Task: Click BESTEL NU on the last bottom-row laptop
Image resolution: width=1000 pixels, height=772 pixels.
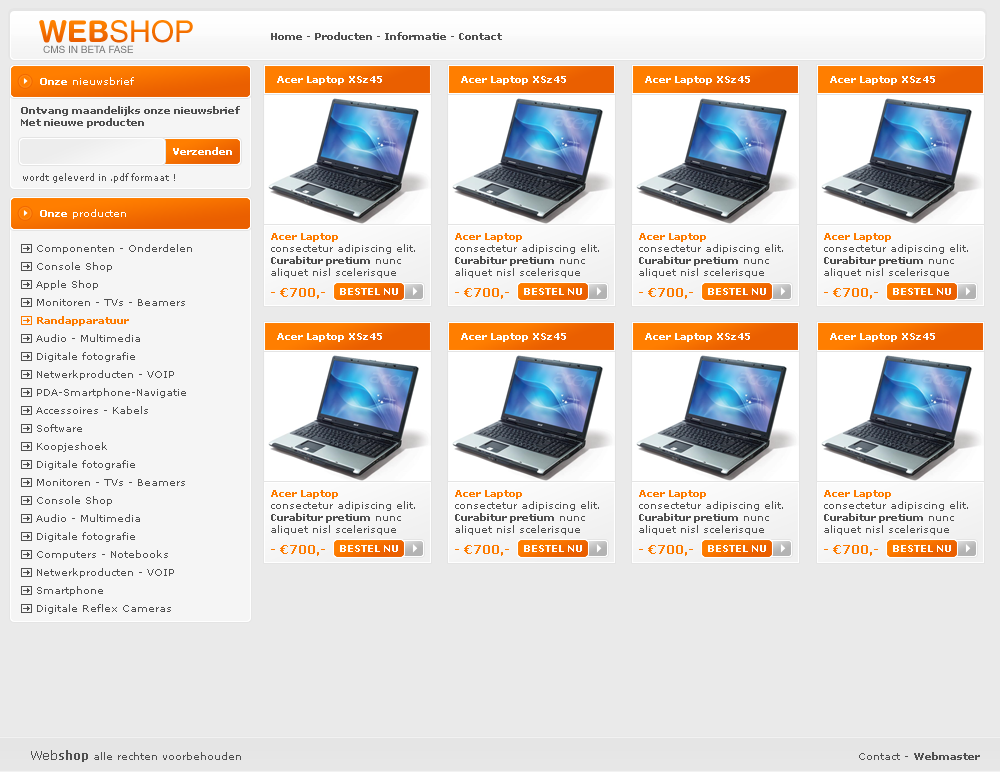Action: (922, 549)
